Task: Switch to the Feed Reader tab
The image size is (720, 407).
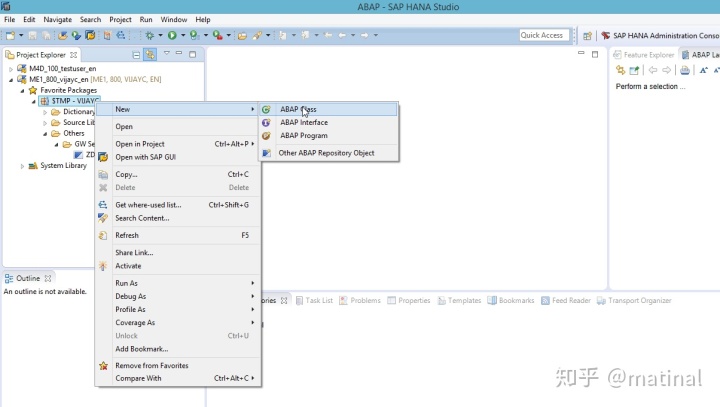Action: (x=566, y=300)
